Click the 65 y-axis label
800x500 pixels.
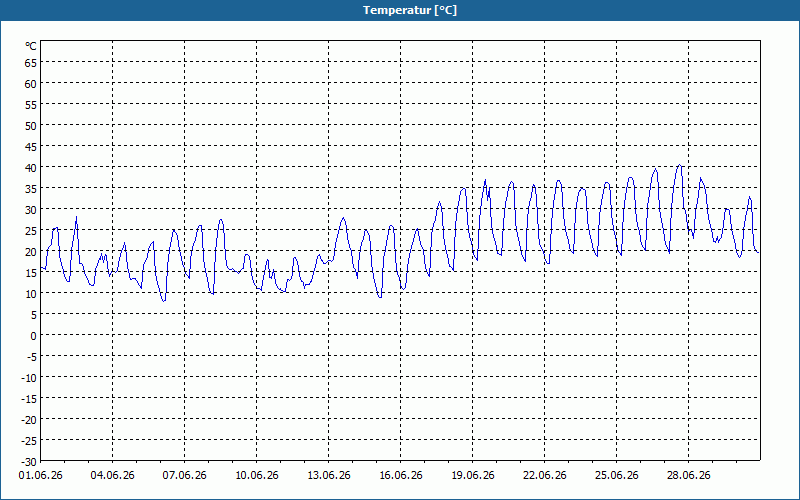(31, 63)
